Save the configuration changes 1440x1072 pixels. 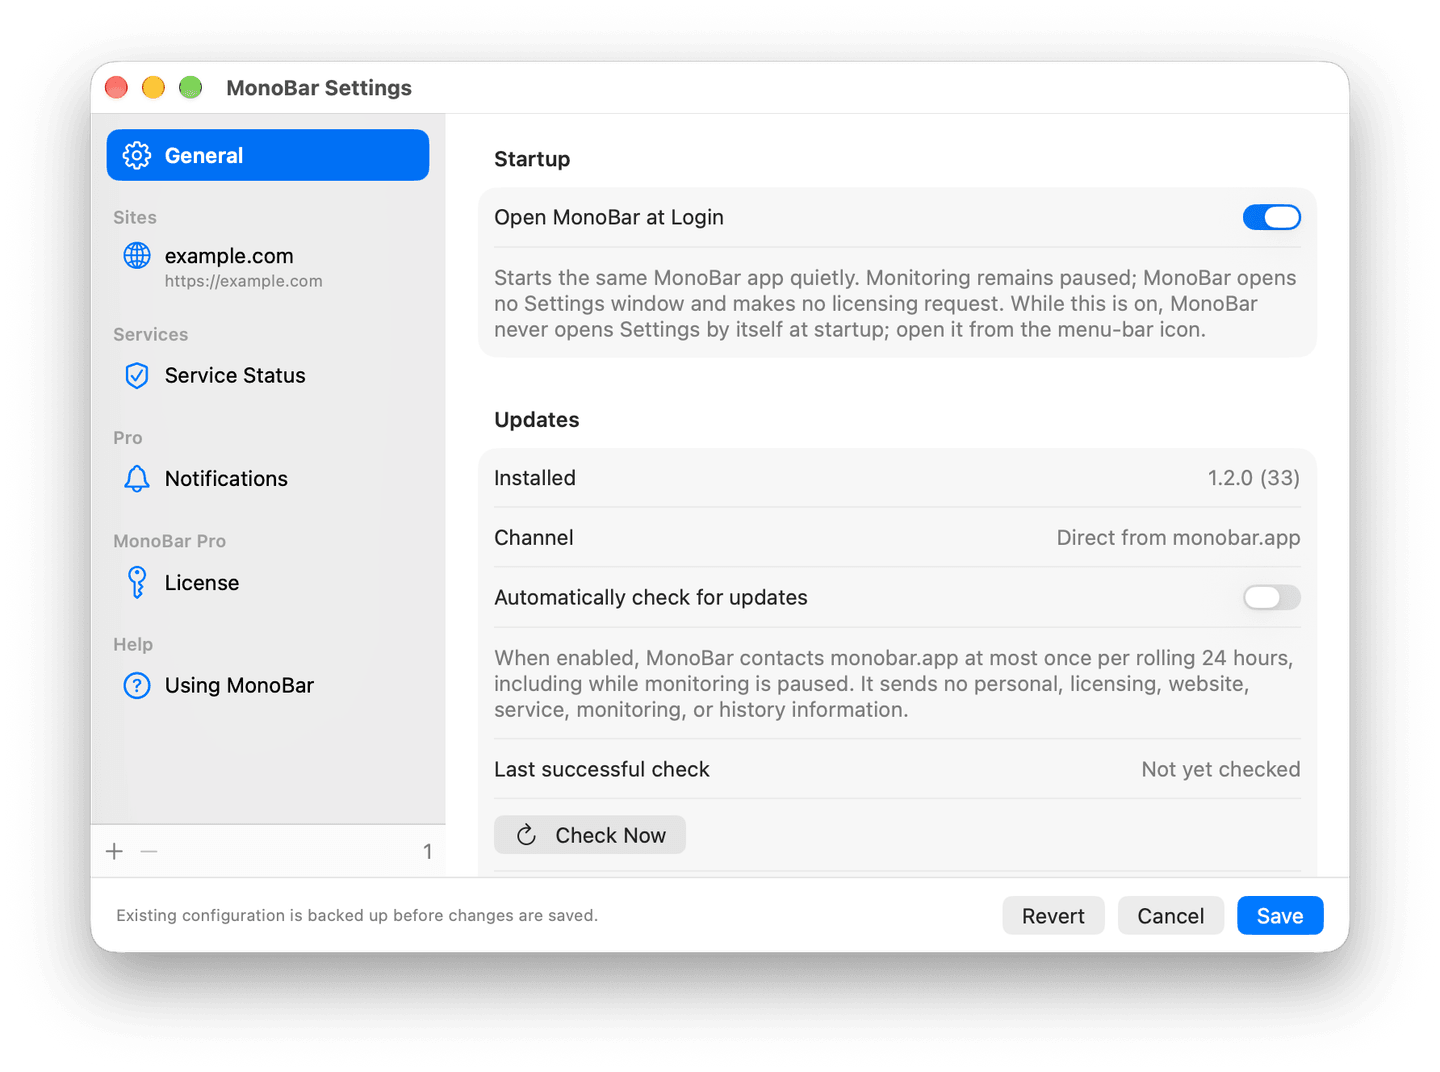point(1280,916)
